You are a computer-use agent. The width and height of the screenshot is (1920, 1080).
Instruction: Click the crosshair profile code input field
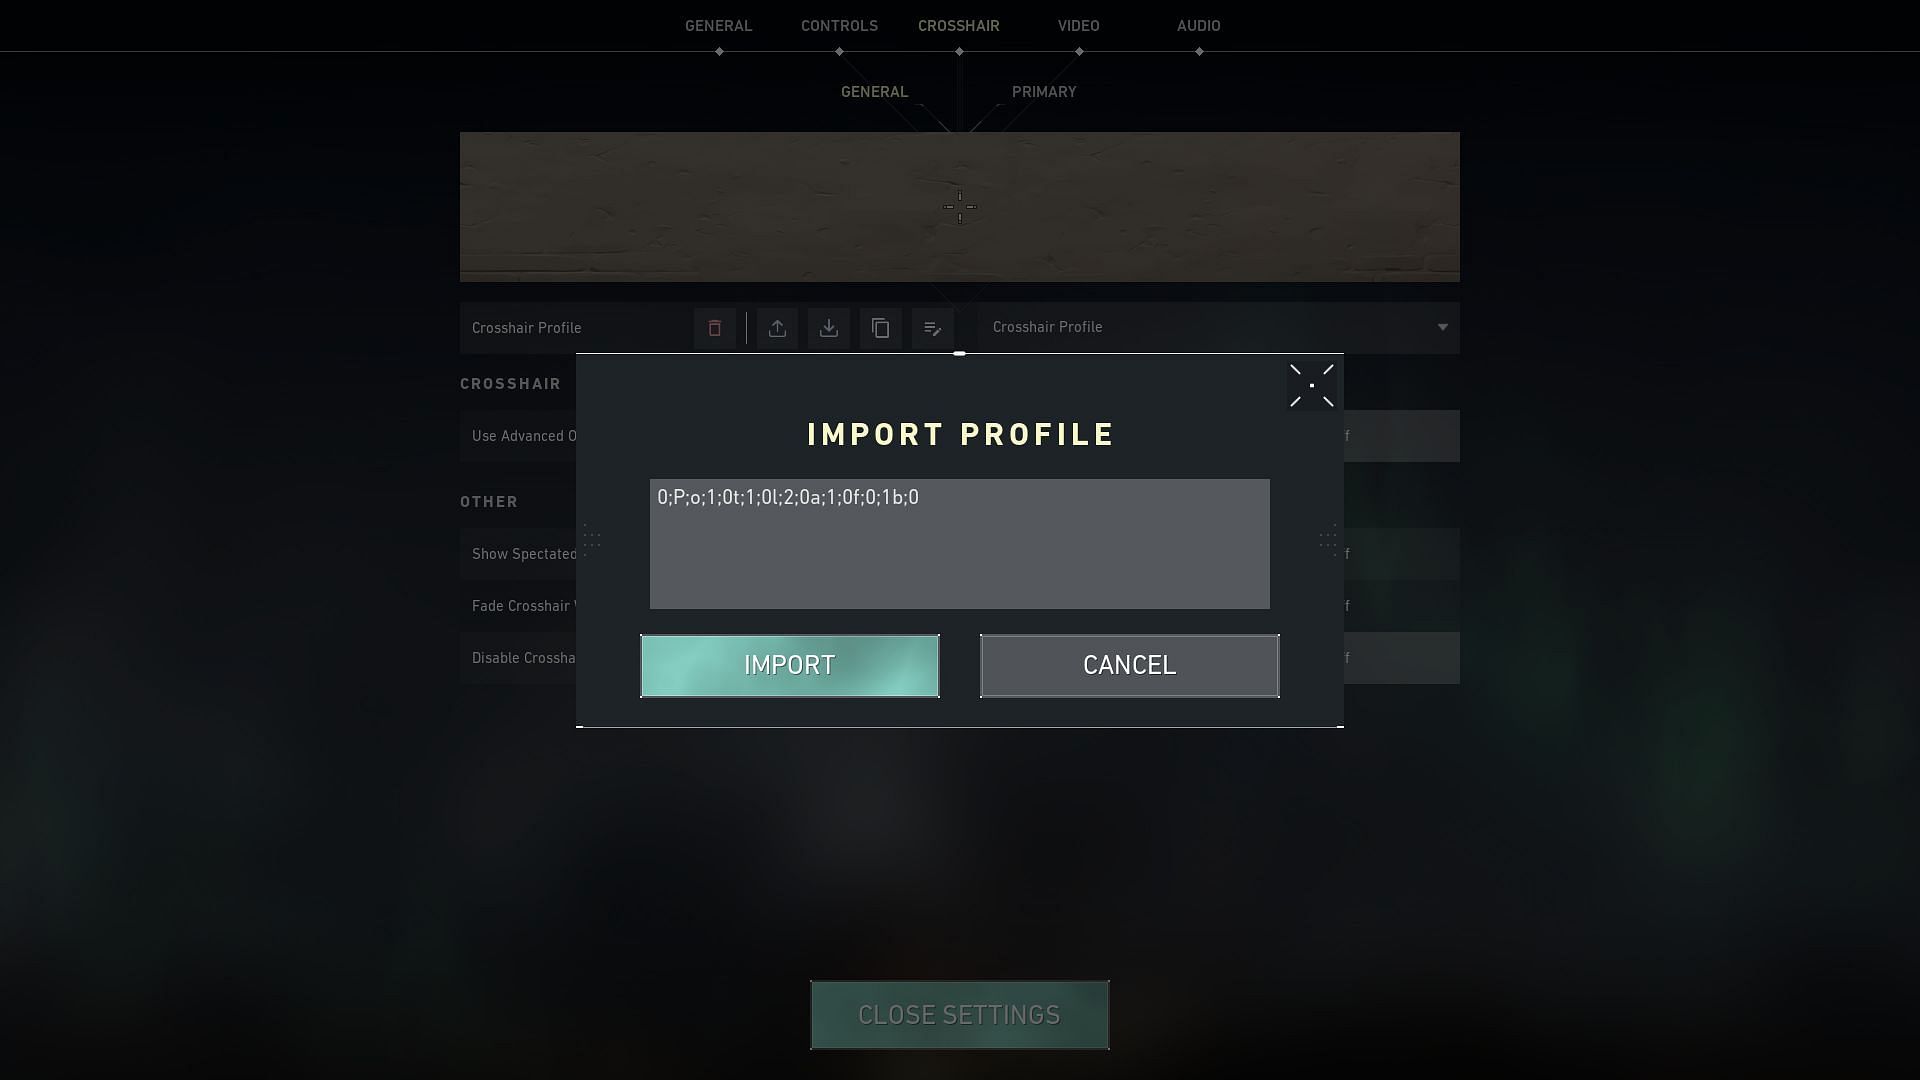[x=959, y=542]
